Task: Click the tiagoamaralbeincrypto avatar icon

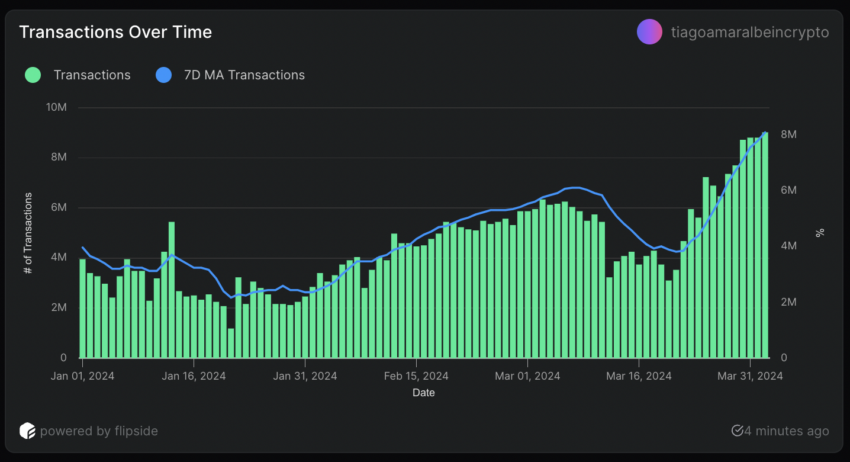Action: 649,32
